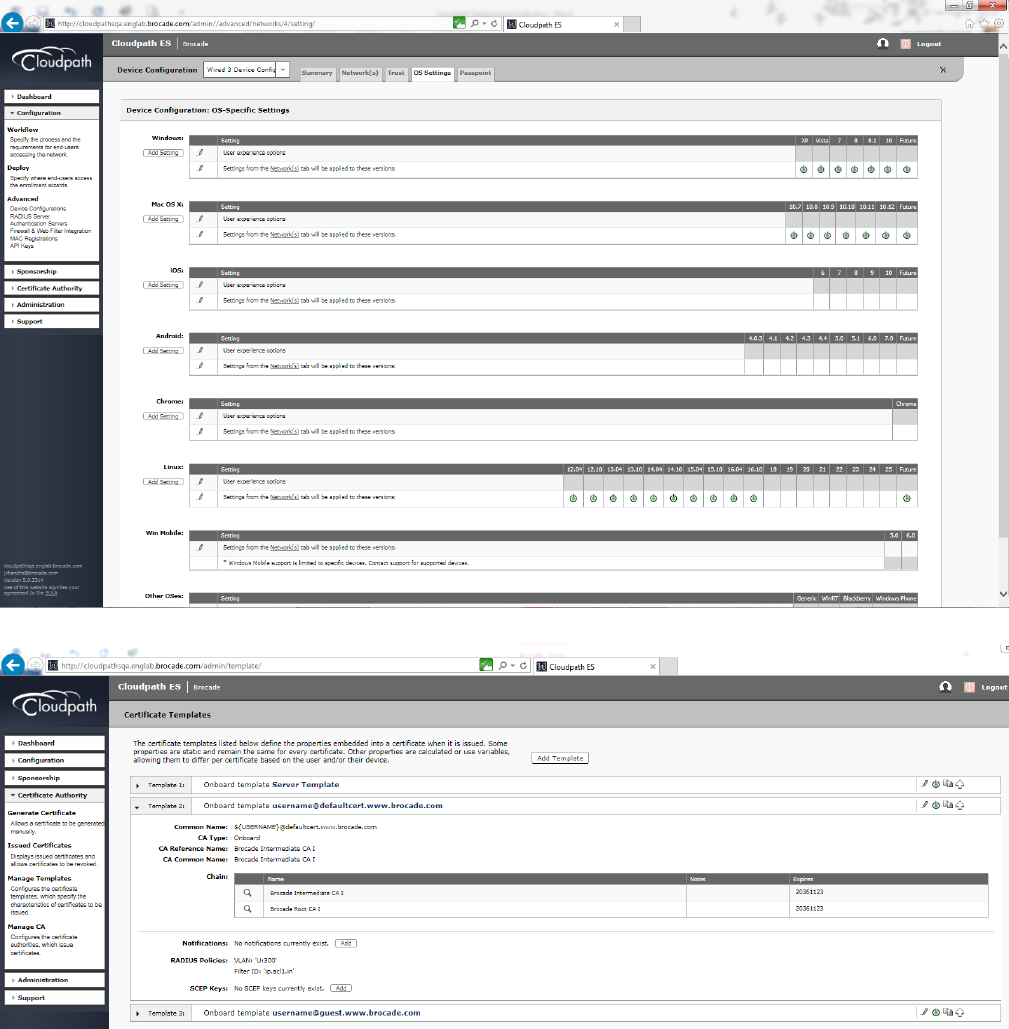Toggle Linux 16.10 power icon
The width and height of the screenshot is (1009, 1029).
pos(753,498)
